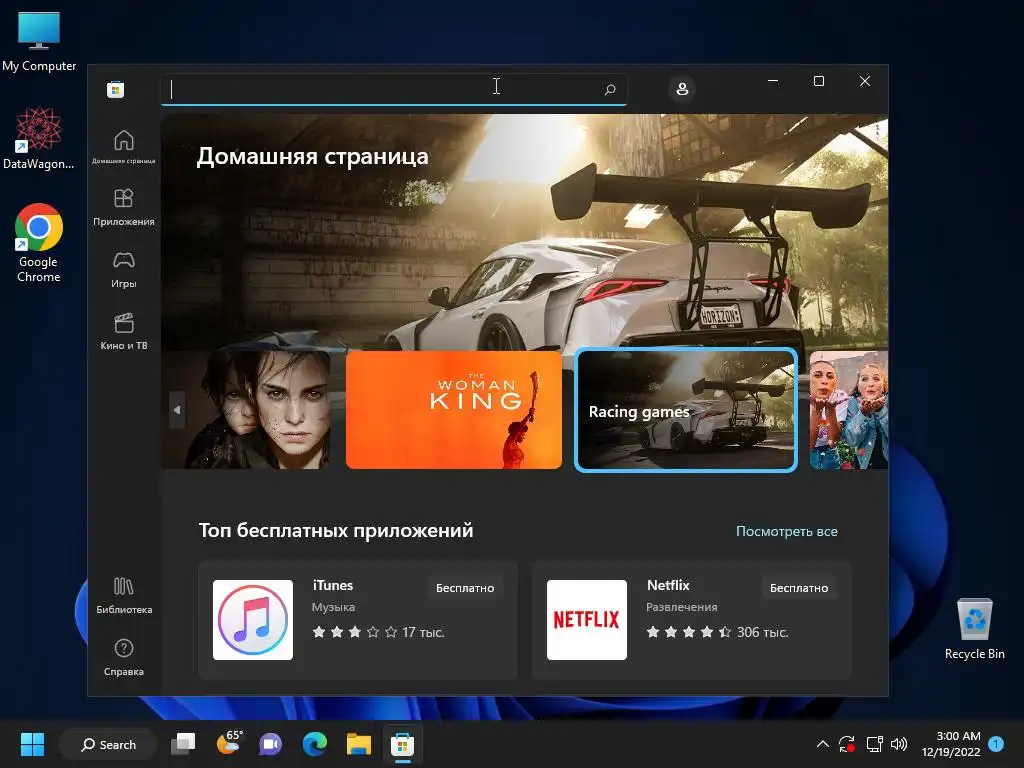Viewport: 1024px width, 768px height.
Task: Expand hidden system tray icons chevron
Action: point(823,744)
